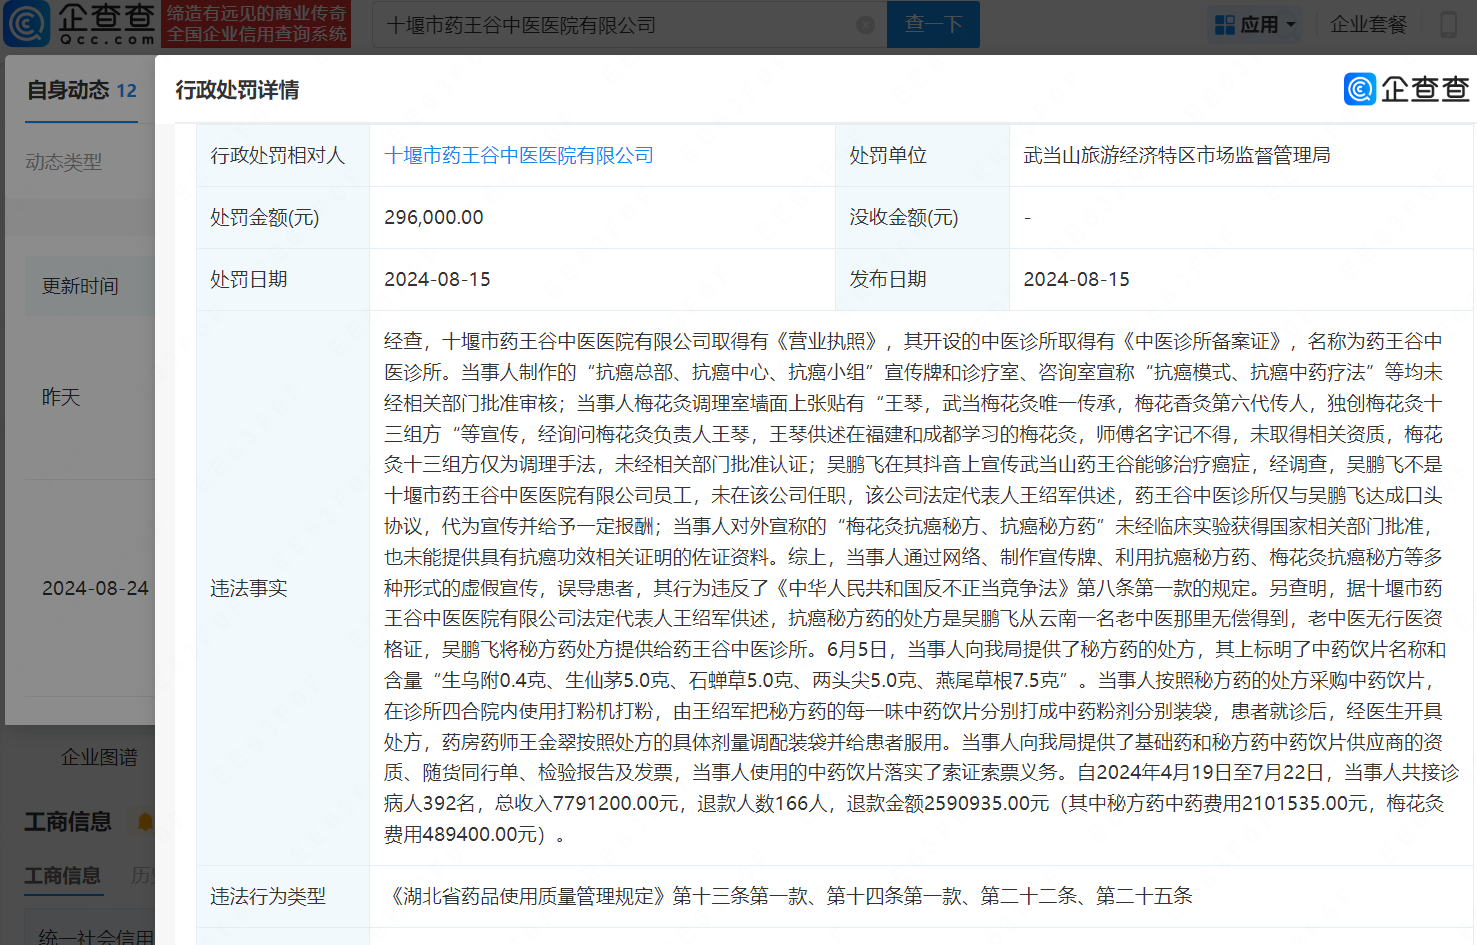The width and height of the screenshot is (1477, 945).
Task: Click the 行政处罚详情 dialog title
Action: click(x=237, y=90)
